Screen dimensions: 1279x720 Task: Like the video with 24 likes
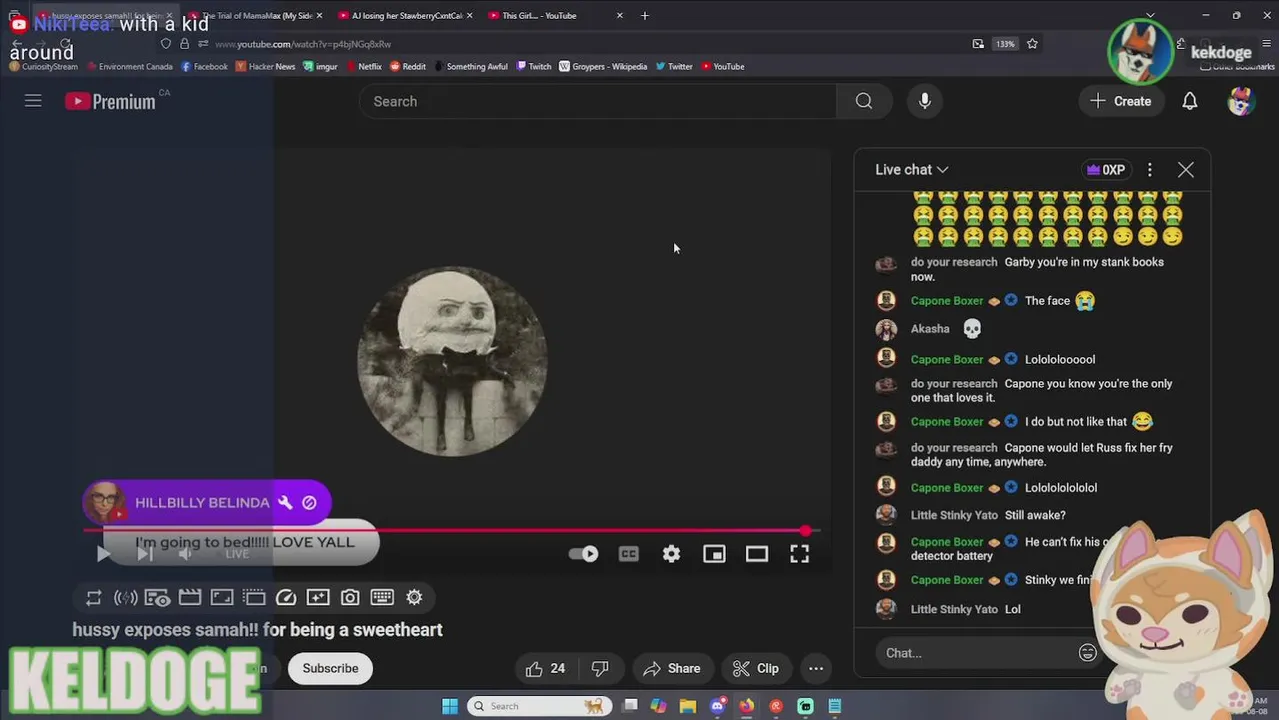point(545,669)
